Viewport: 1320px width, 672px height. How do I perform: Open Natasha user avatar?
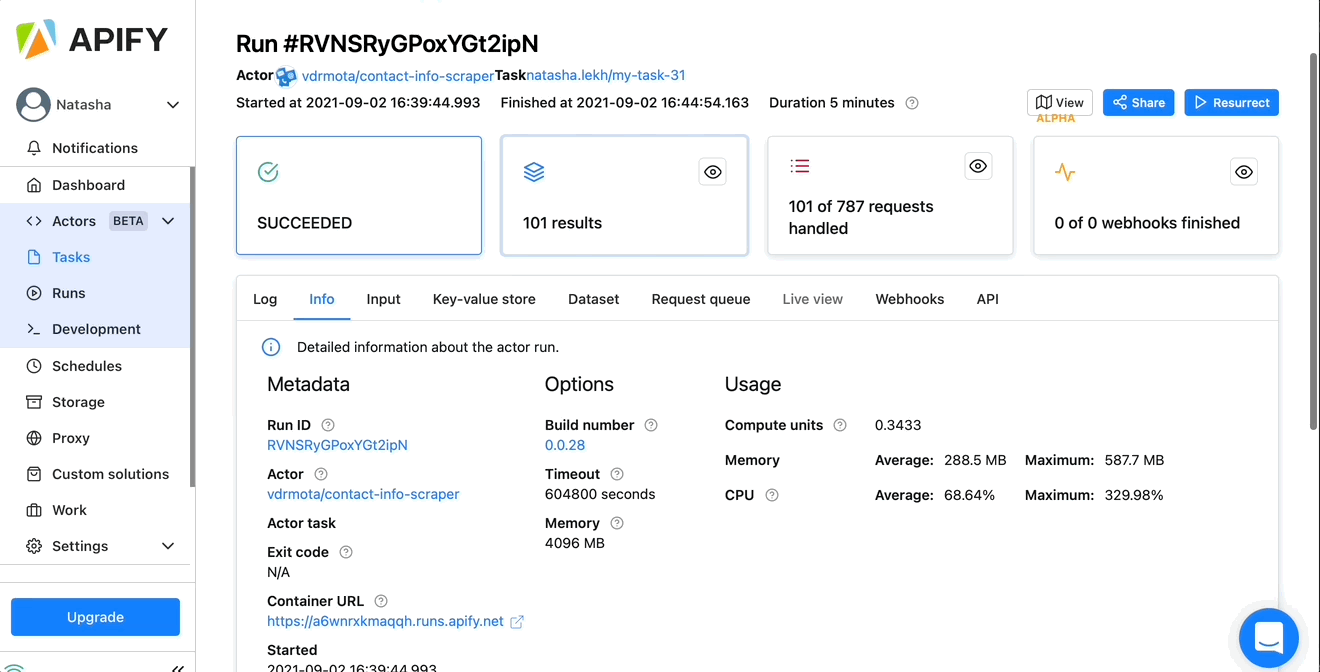pos(33,104)
